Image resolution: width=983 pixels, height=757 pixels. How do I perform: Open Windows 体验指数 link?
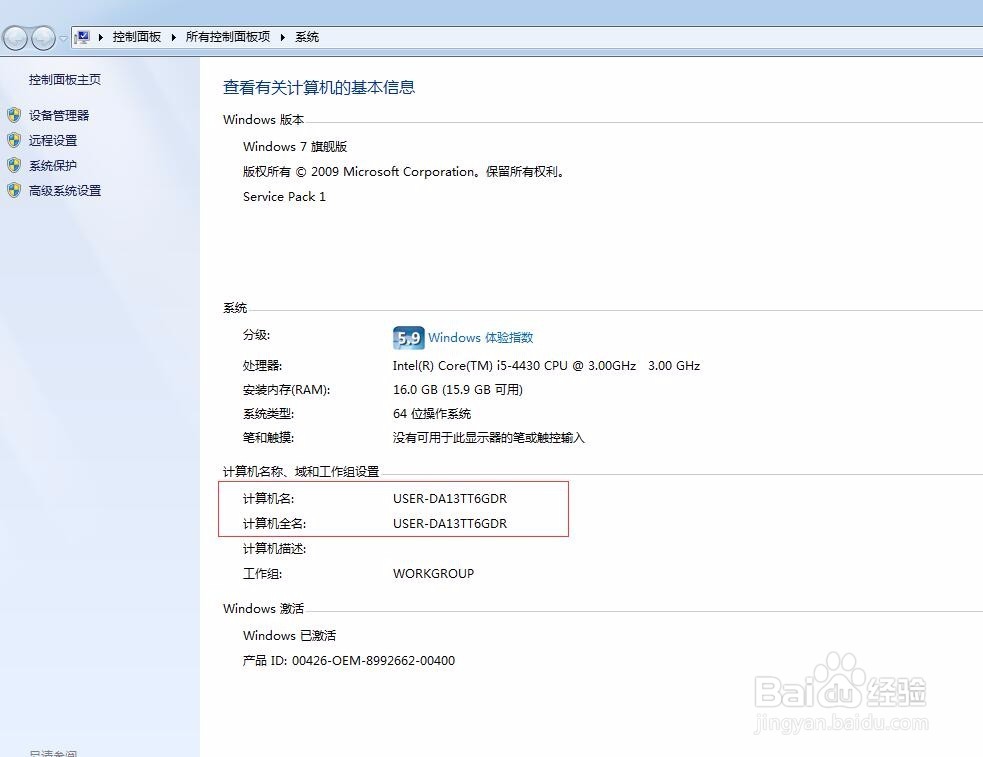point(480,338)
